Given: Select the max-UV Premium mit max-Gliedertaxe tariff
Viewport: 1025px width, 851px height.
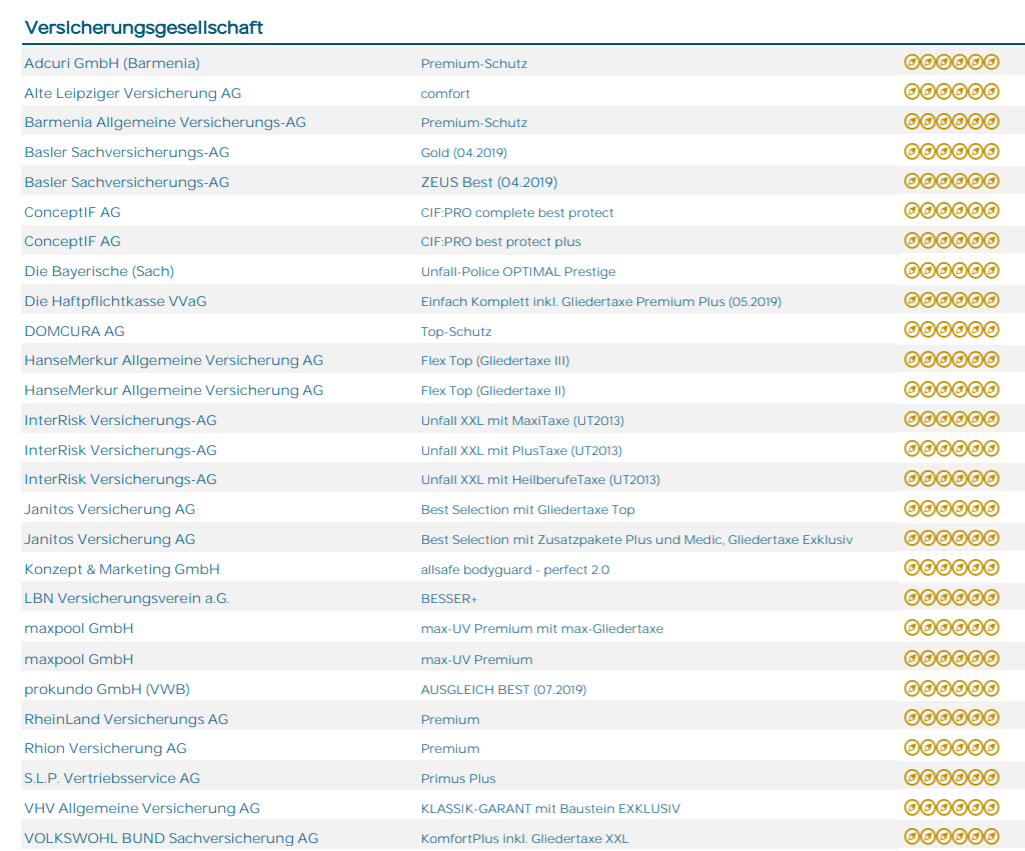Looking at the screenshot, I should 542,629.
